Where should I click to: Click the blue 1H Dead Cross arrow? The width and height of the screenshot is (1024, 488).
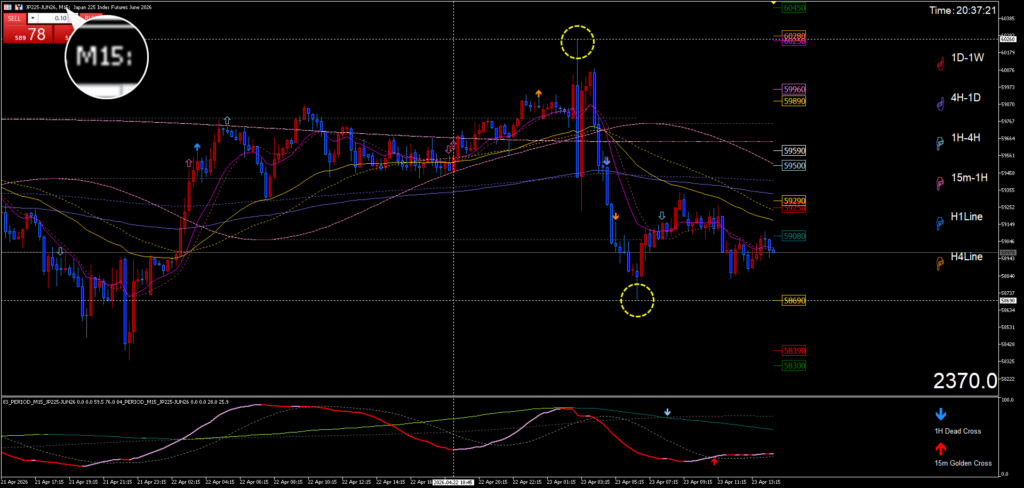click(940, 412)
